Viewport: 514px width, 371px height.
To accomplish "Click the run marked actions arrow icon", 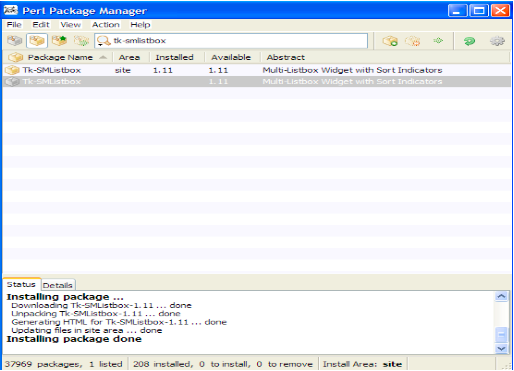I will click(x=438, y=41).
